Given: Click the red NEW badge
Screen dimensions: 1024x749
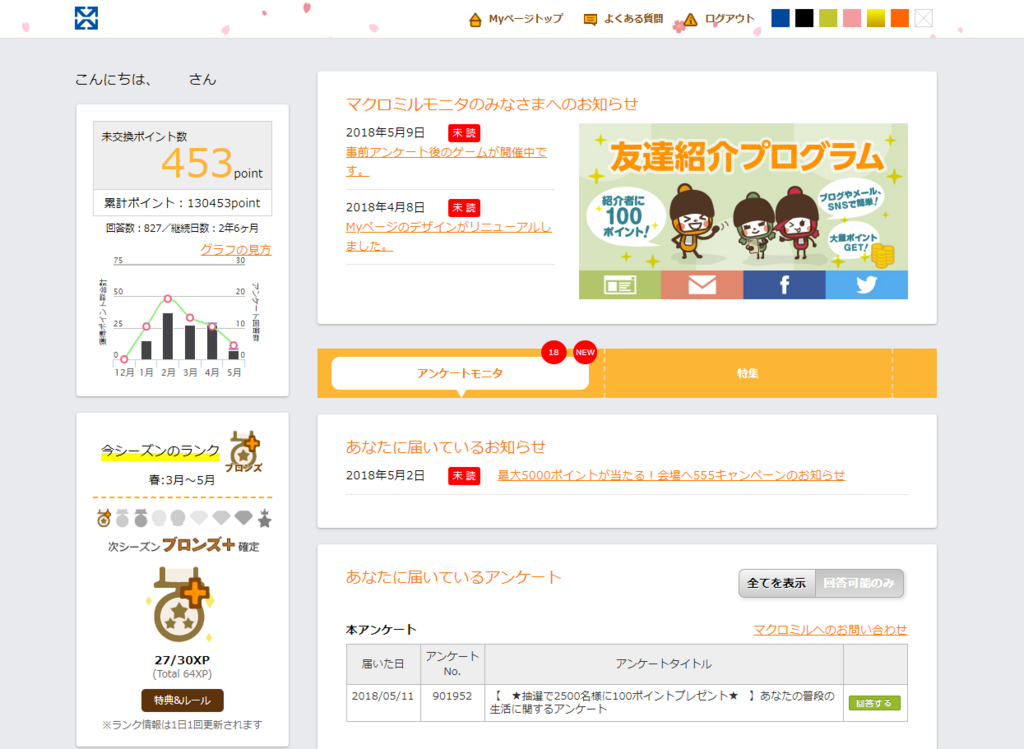Looking at the screenshot, I should coord(585,353).
